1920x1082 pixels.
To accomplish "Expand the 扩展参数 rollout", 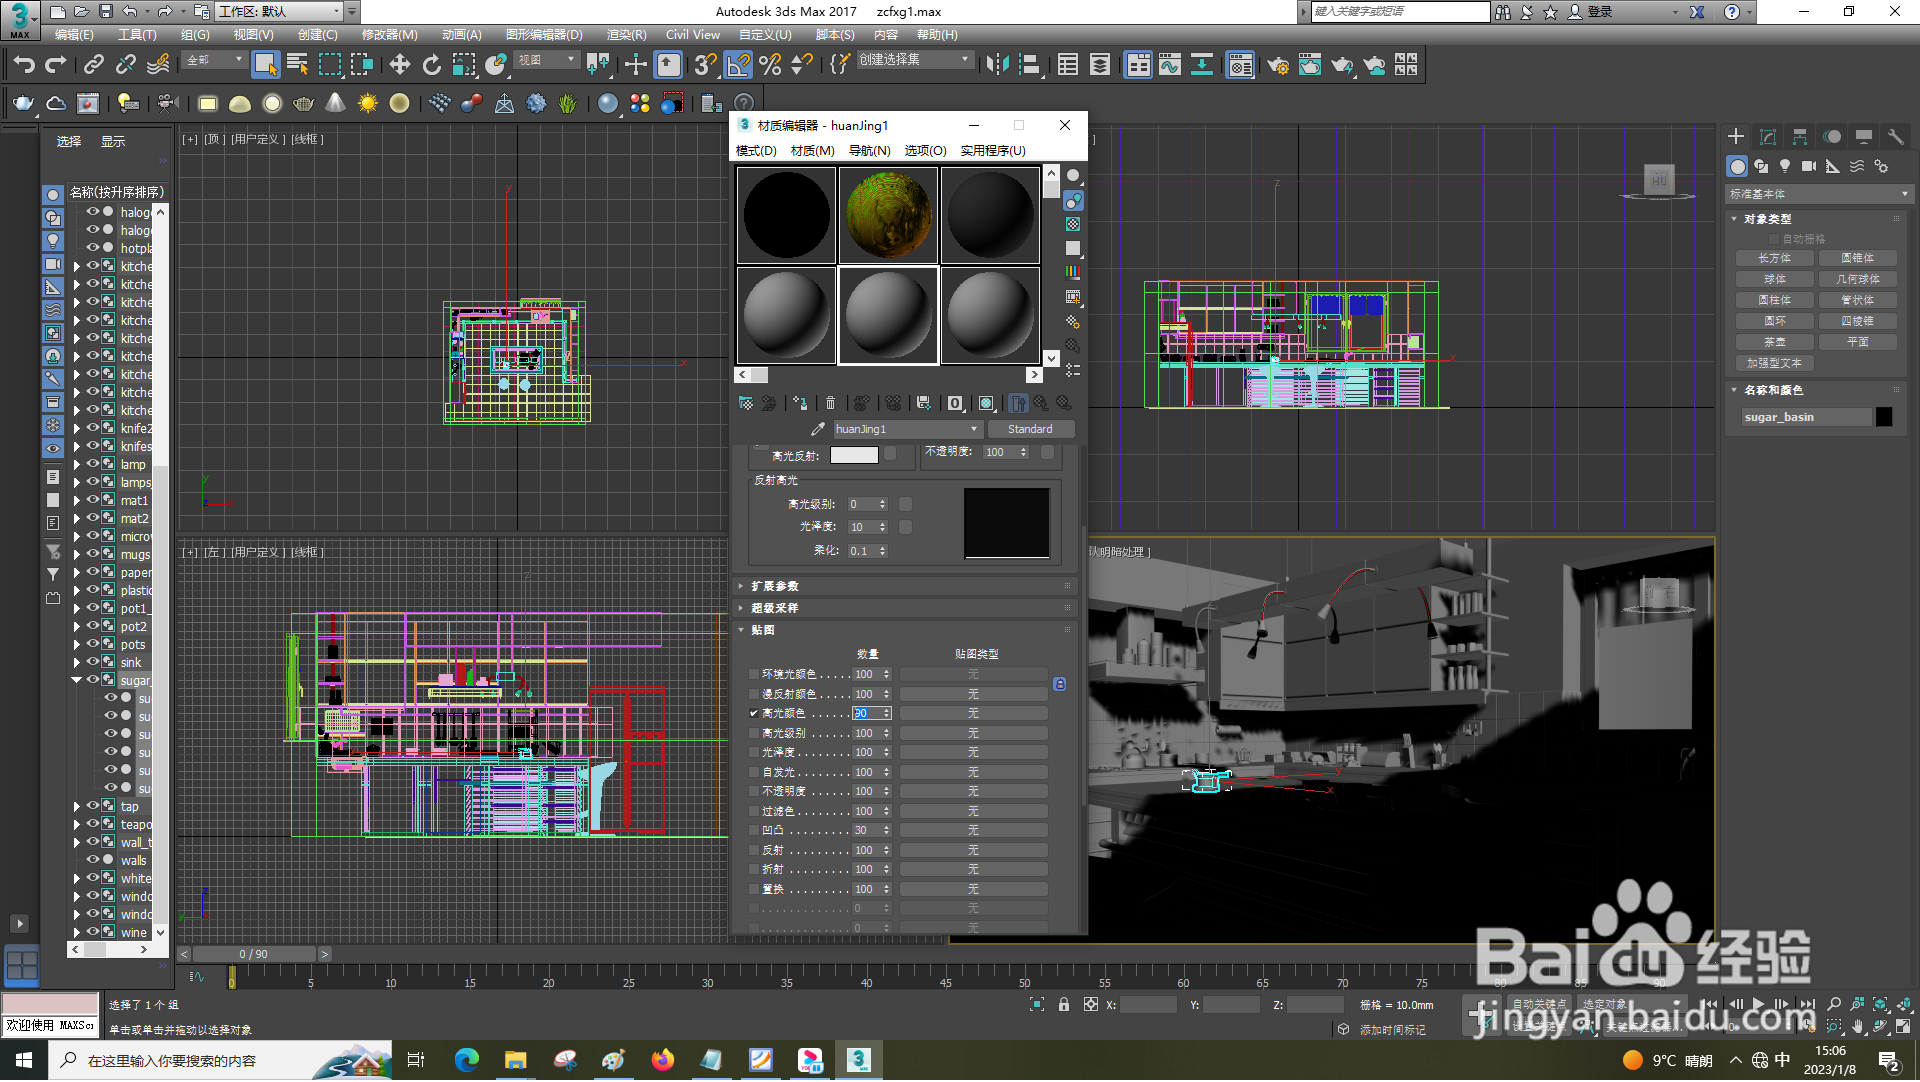I will 906,586.
